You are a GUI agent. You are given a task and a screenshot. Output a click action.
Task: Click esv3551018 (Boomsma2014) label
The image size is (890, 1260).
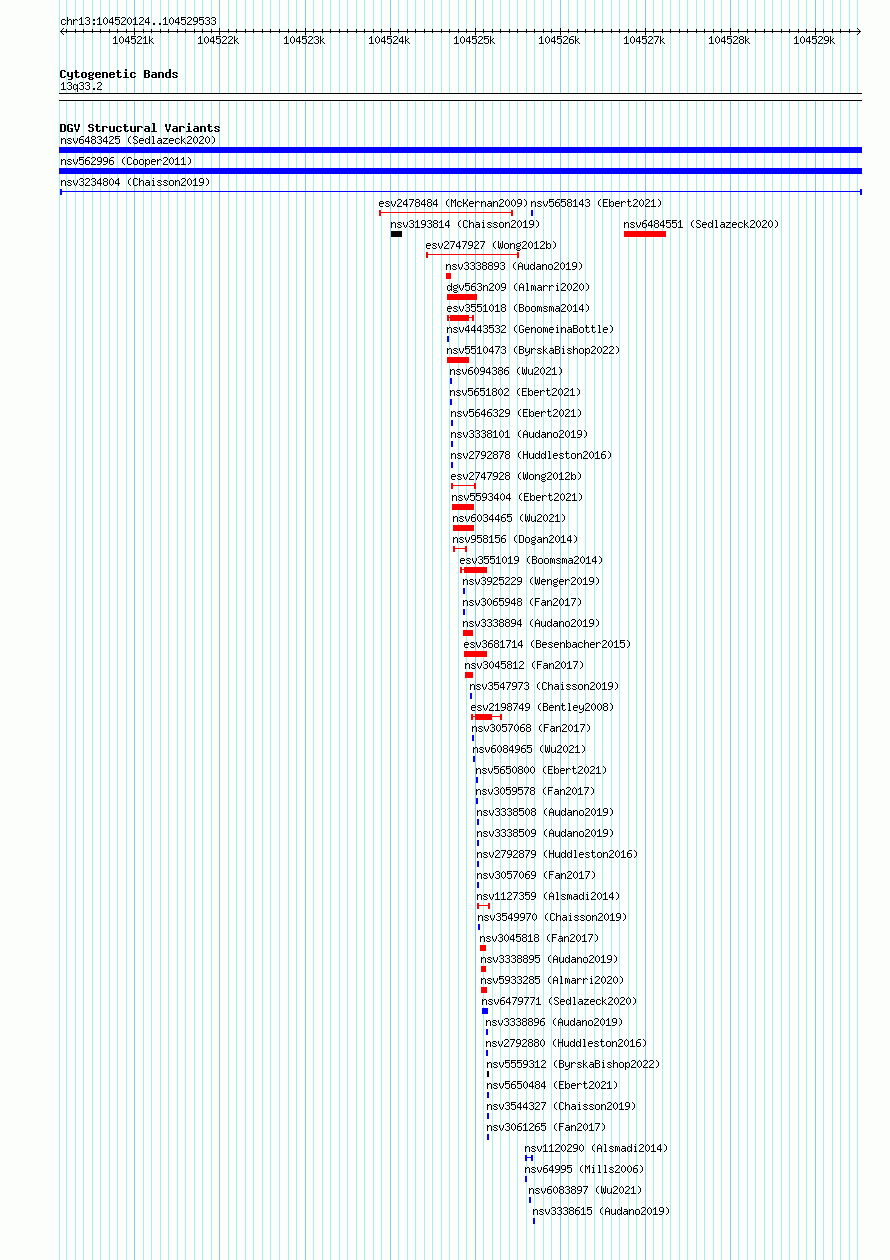tap(518, 308)
